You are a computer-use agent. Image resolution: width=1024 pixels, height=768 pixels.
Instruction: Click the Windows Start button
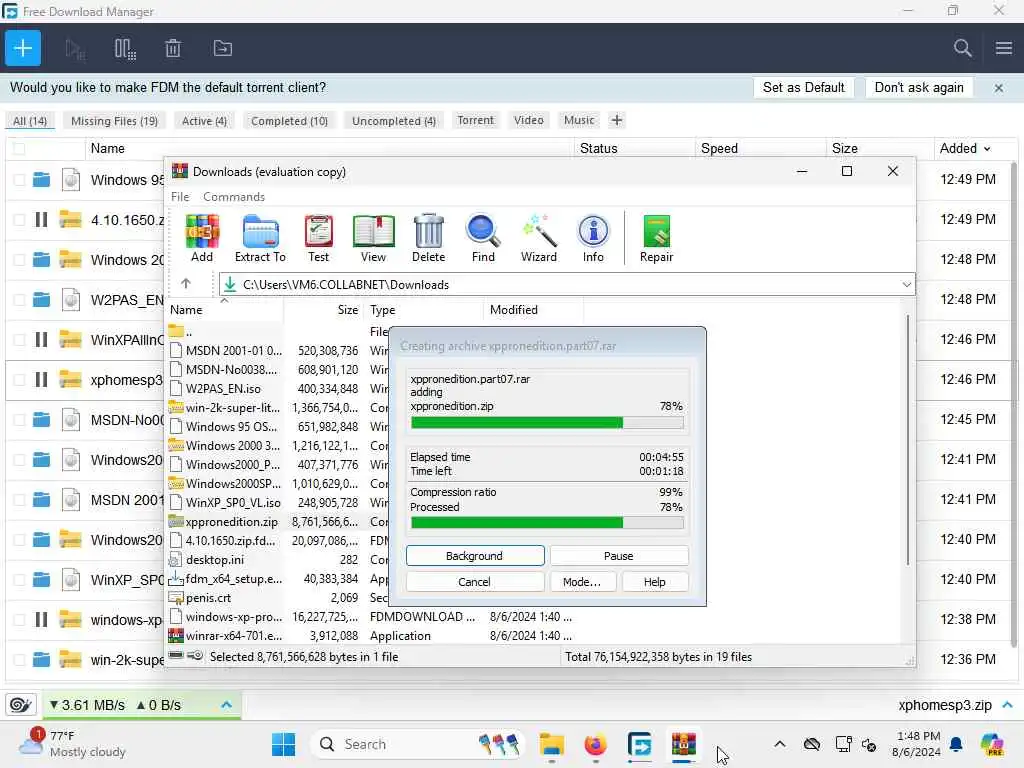click(283, 744)
